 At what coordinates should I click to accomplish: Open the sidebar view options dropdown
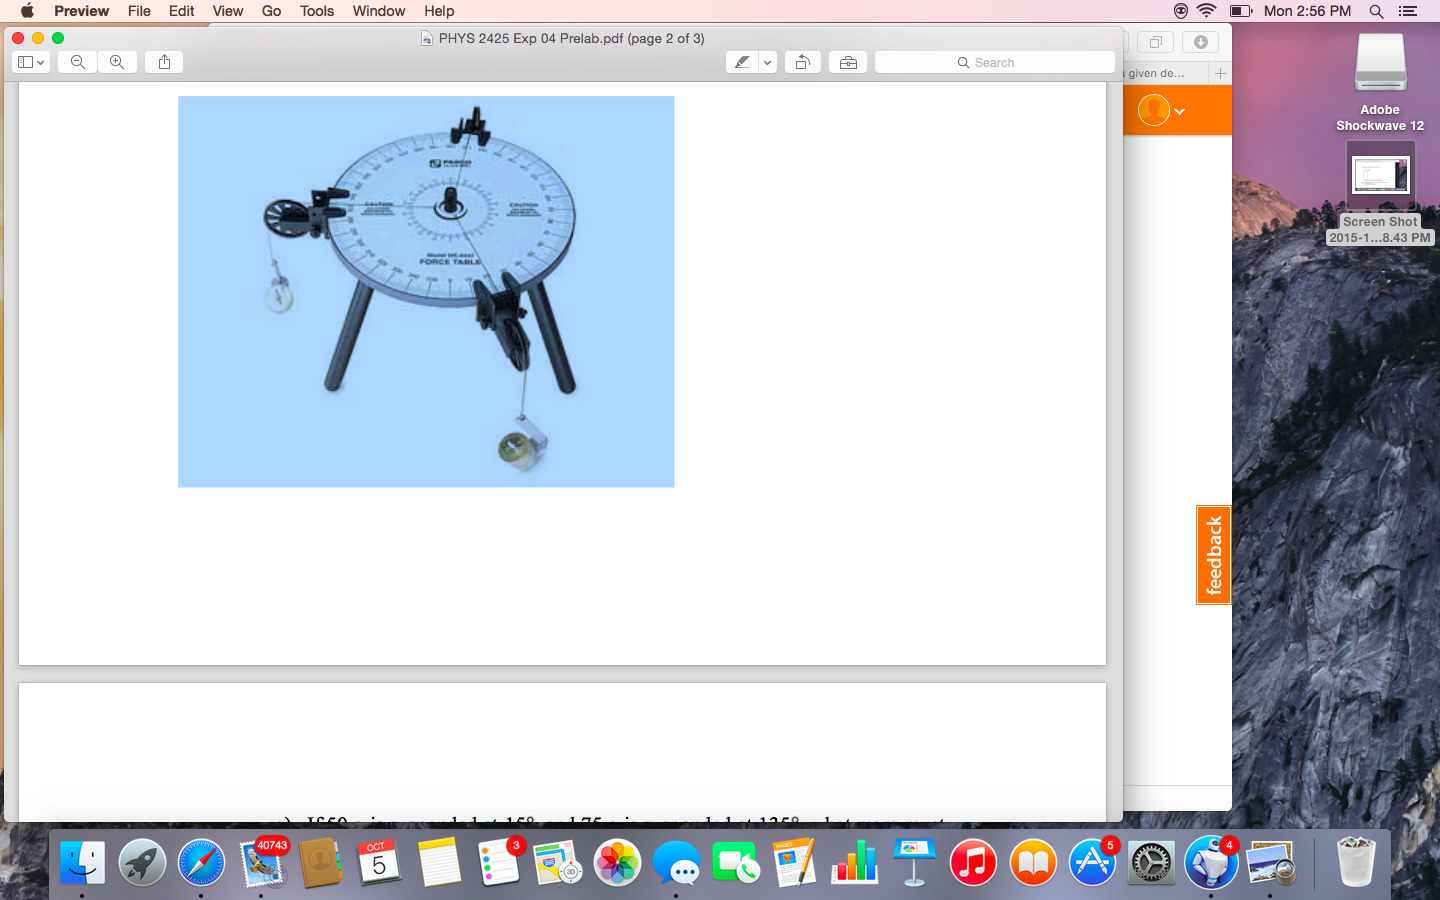(30, 61)
